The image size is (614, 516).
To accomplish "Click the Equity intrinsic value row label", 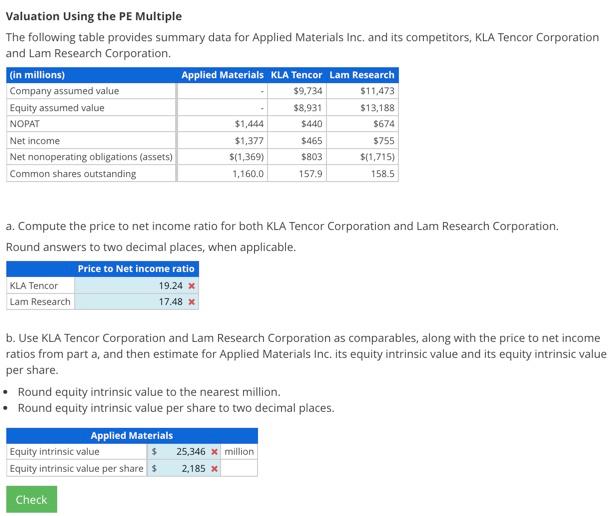I will (54, 451).
